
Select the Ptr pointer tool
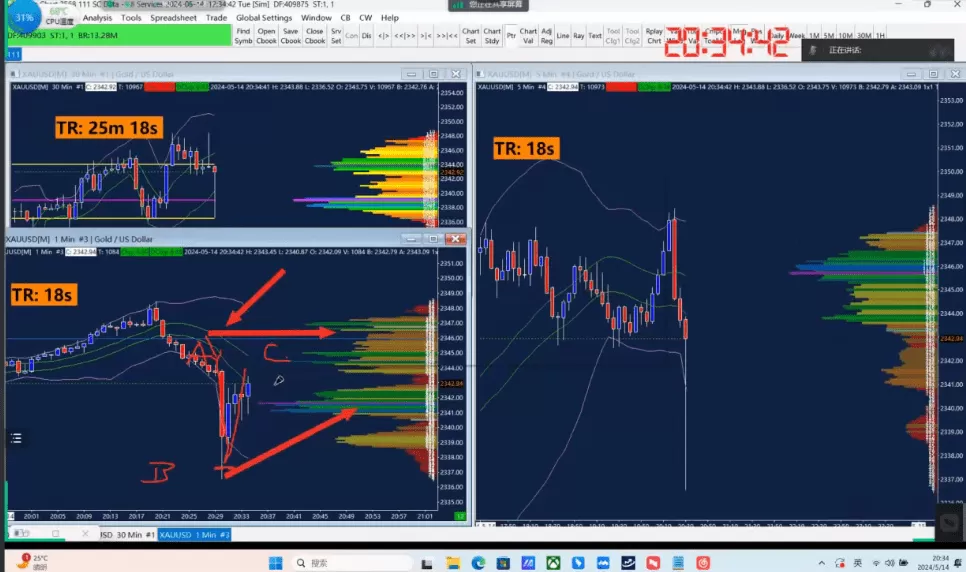point(511,36)
